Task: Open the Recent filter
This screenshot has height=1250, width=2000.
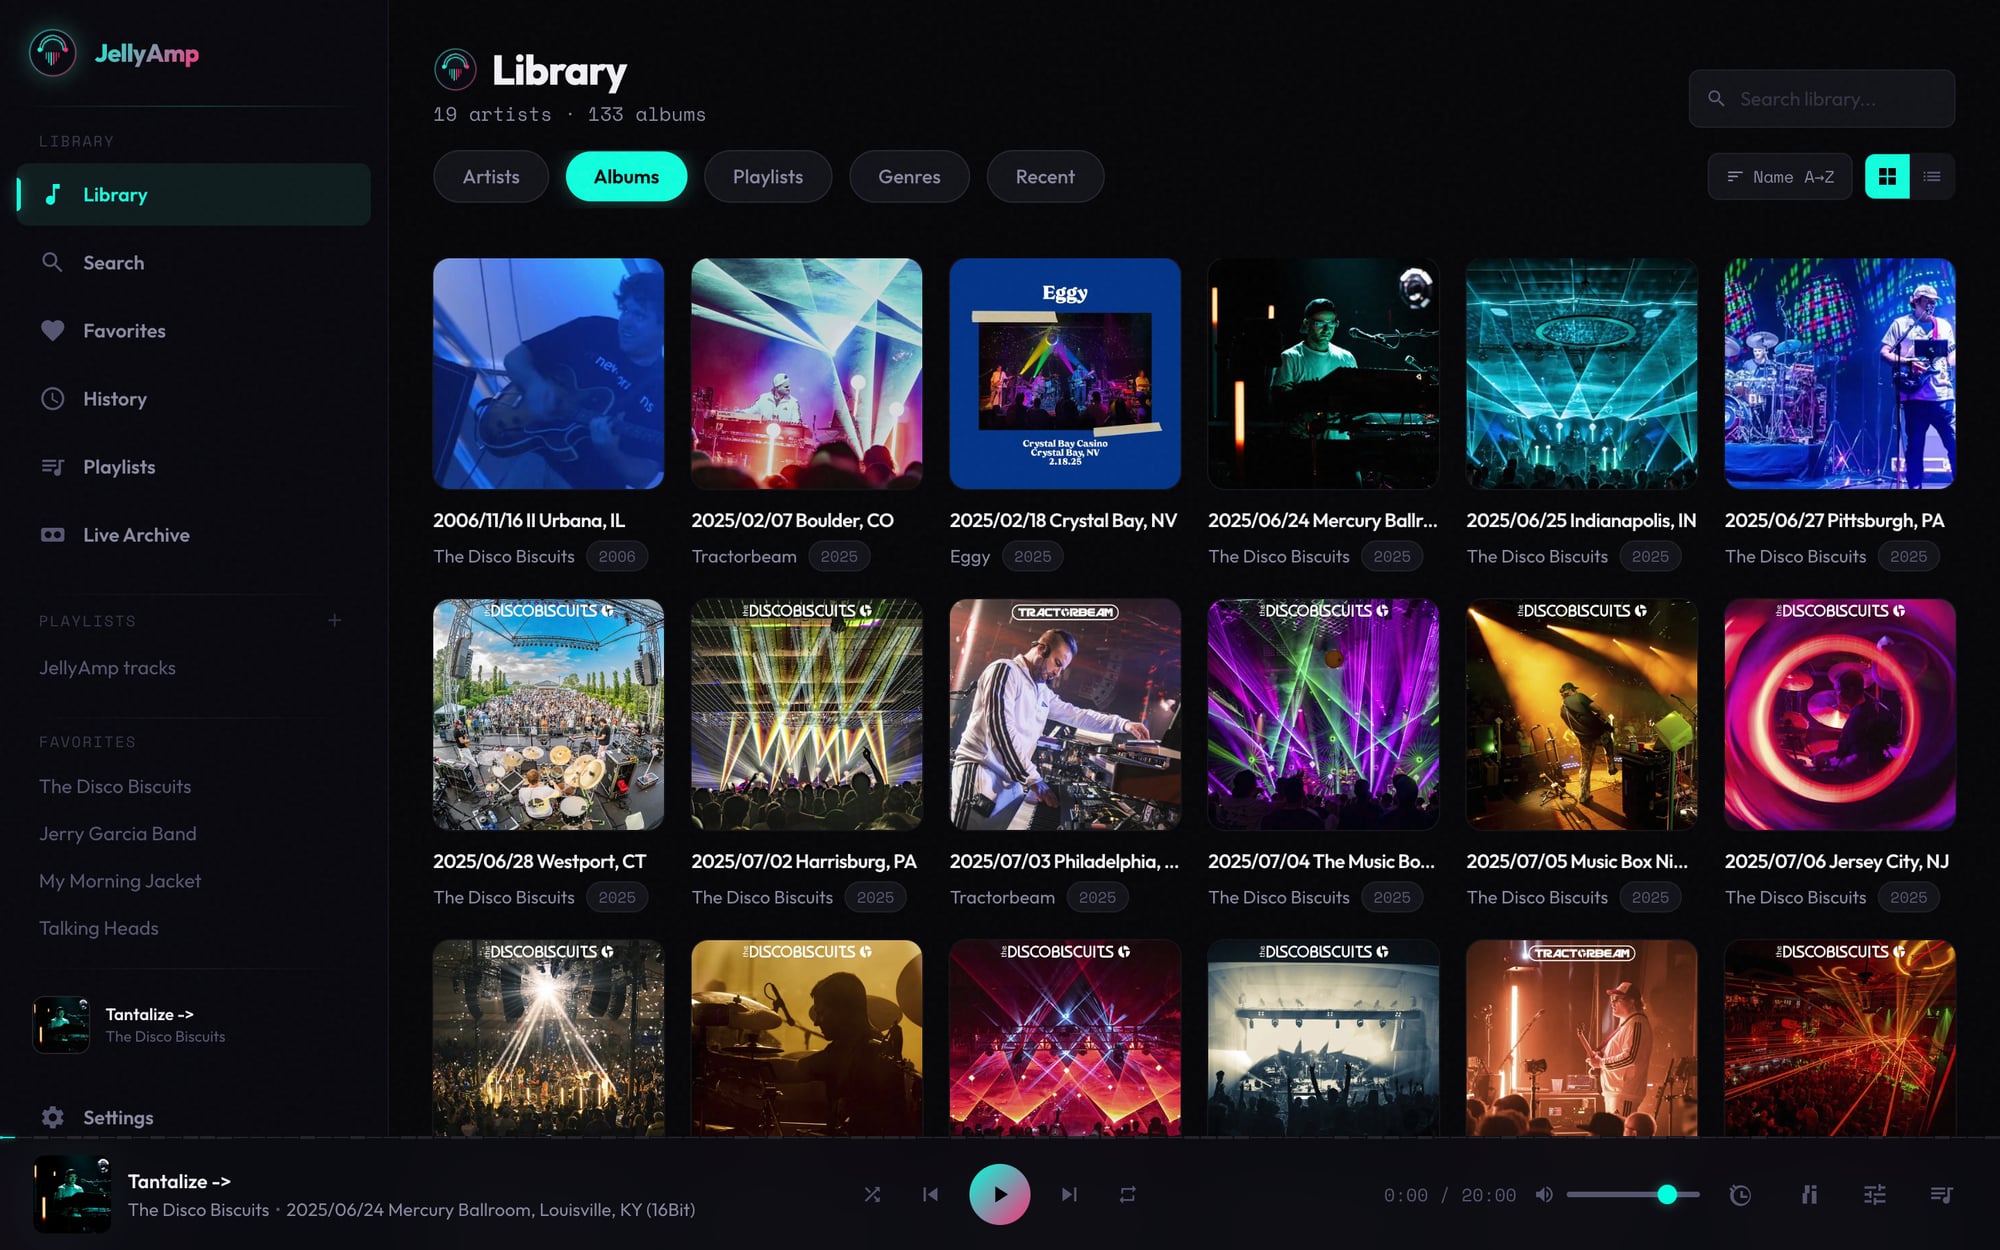Action: coord(1045,176)
